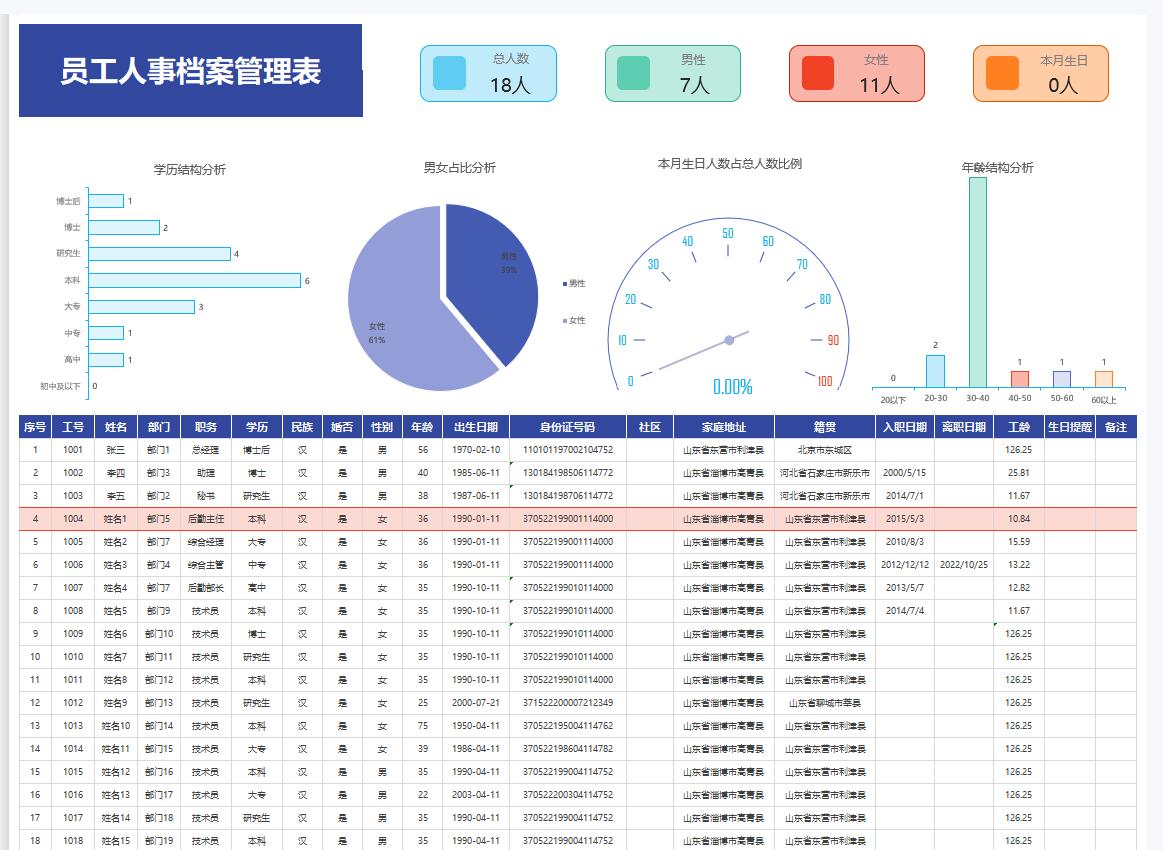Viewport: 1163px width, 850px height.
Task: Select the 女性 legend entry beside pie chart
Action: 574,321
